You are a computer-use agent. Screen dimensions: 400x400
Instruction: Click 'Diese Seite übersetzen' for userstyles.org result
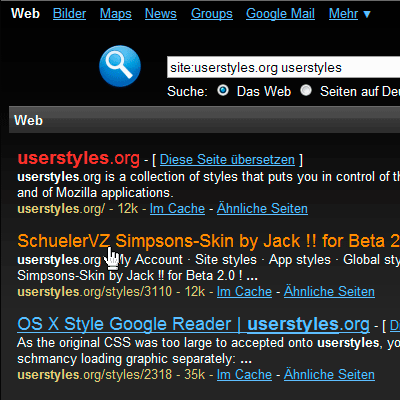[227, 160]
